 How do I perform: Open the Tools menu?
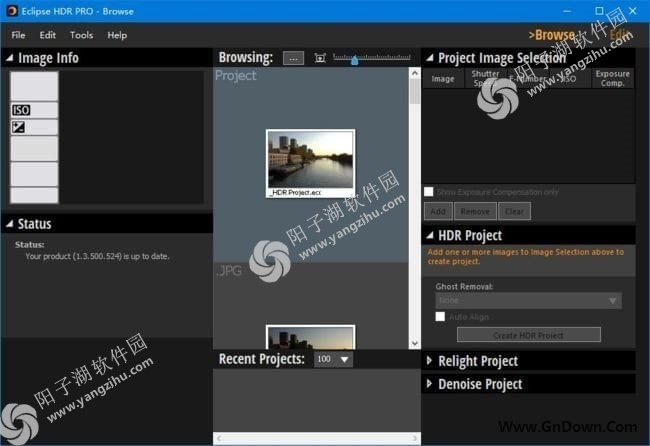(x=81, y=35)
